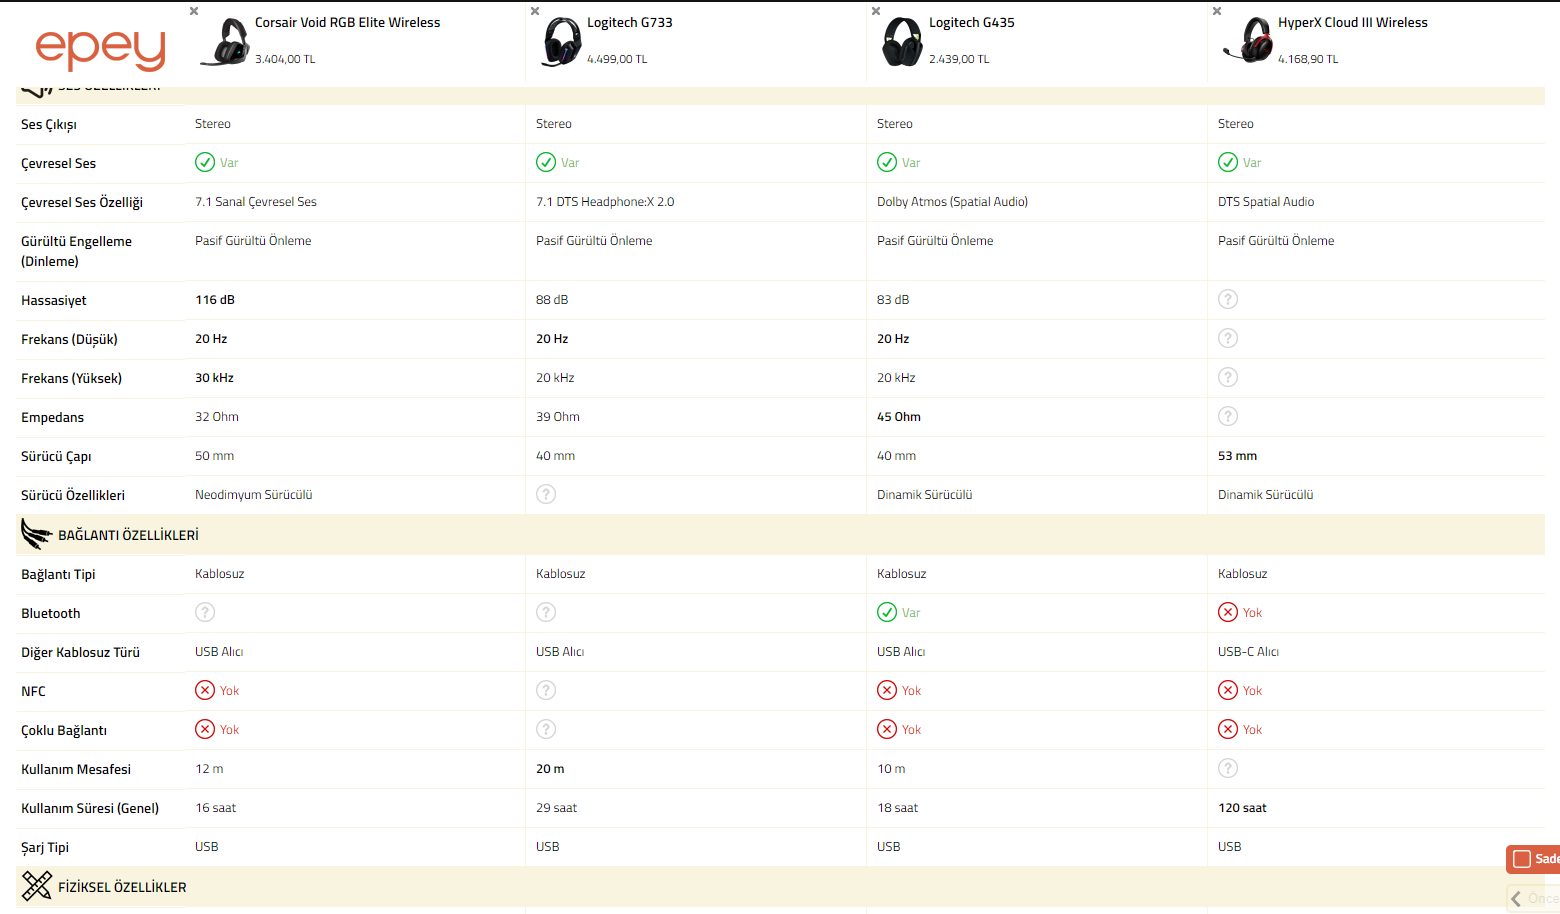This screenshot has height=914, width=1560.
Task: Click Corsair's Çoklu Bağlantı cross icon
Action: click(205, 729)
